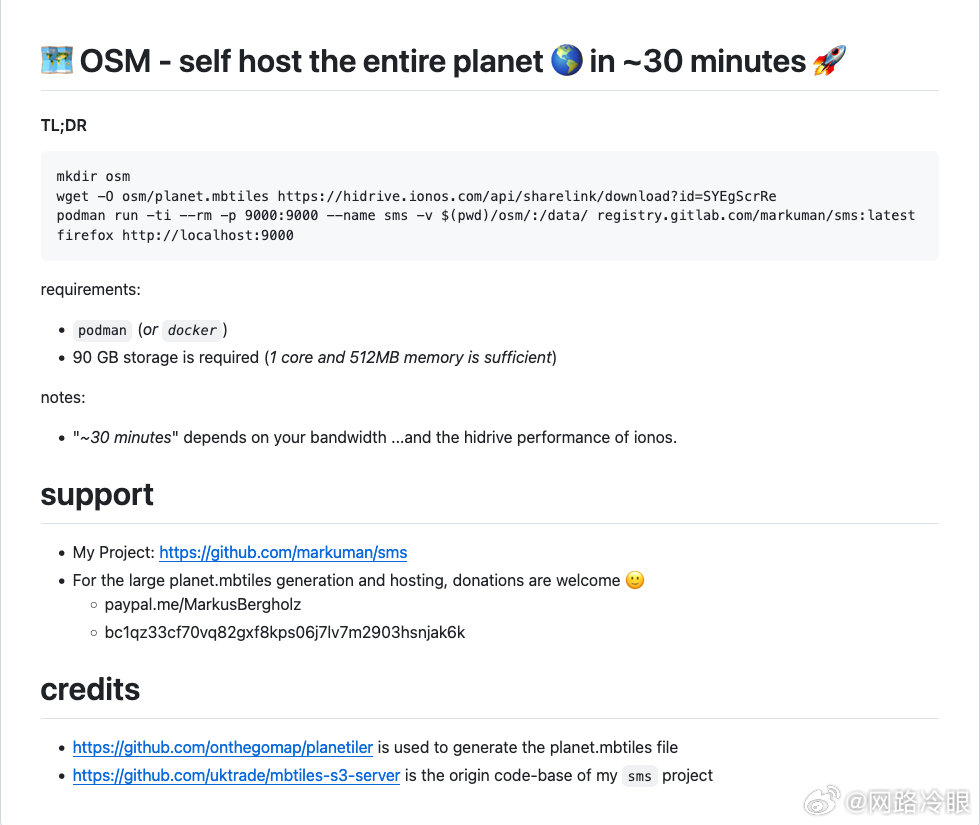Click the credits section heading

pos(90,689)
